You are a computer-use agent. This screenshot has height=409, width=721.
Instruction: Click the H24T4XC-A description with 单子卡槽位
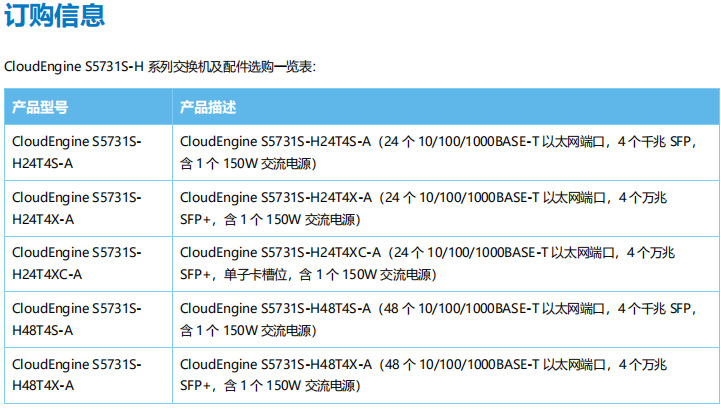[x=427, y=264]
